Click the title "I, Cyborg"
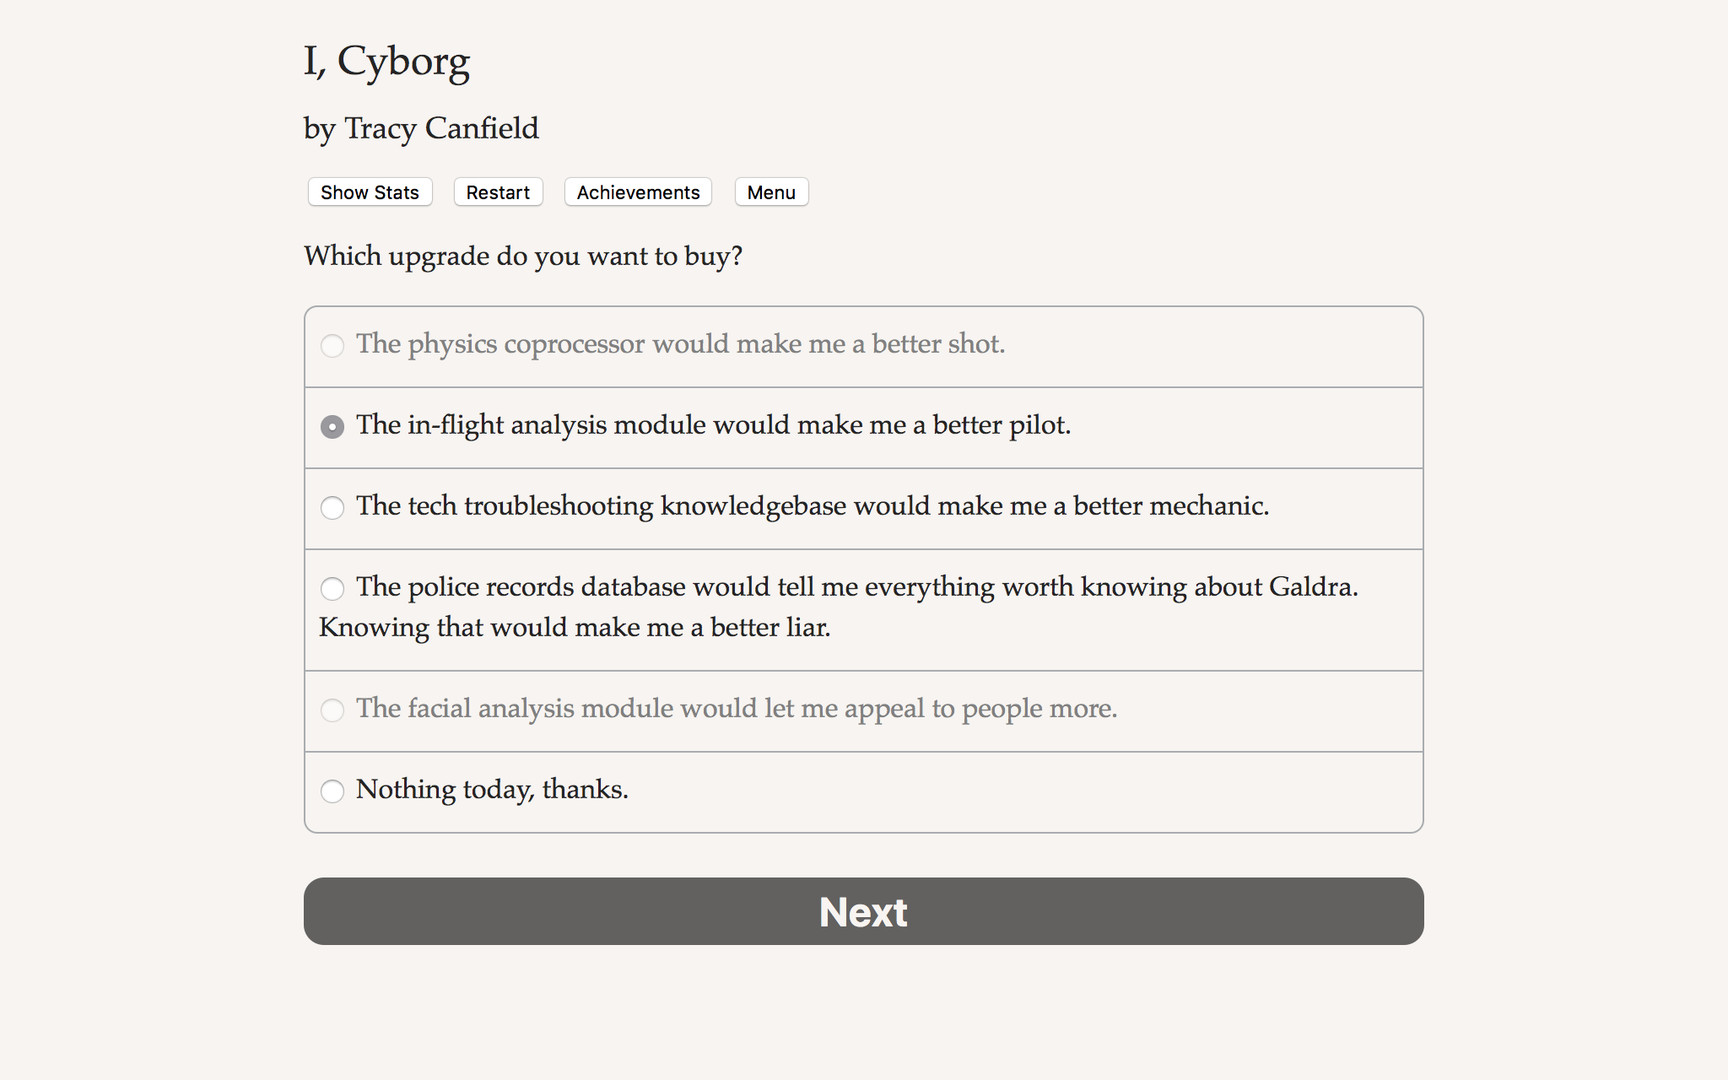This screenshot has height=1080, width=1728. click(x=387, y=61)
